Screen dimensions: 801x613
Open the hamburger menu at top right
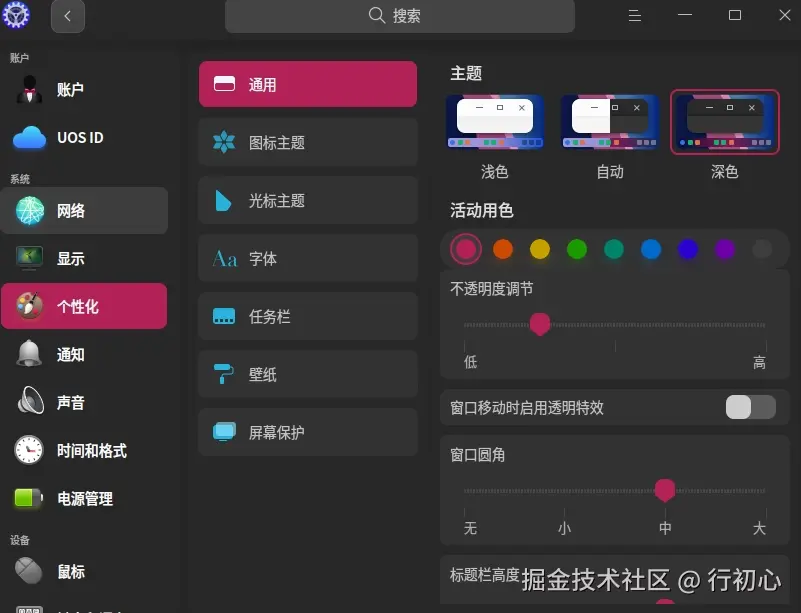click(x=634, y=16)
